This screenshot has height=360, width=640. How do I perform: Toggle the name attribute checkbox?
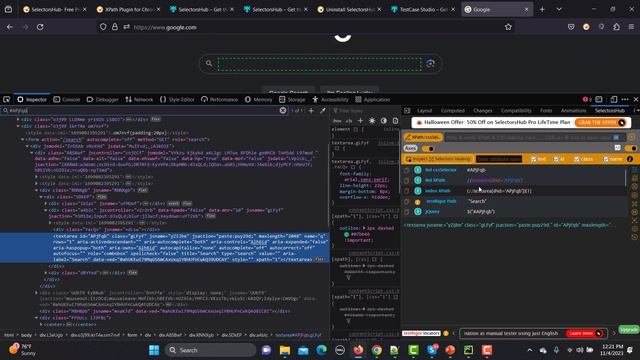pyautogui.click(x=606, y=159)
